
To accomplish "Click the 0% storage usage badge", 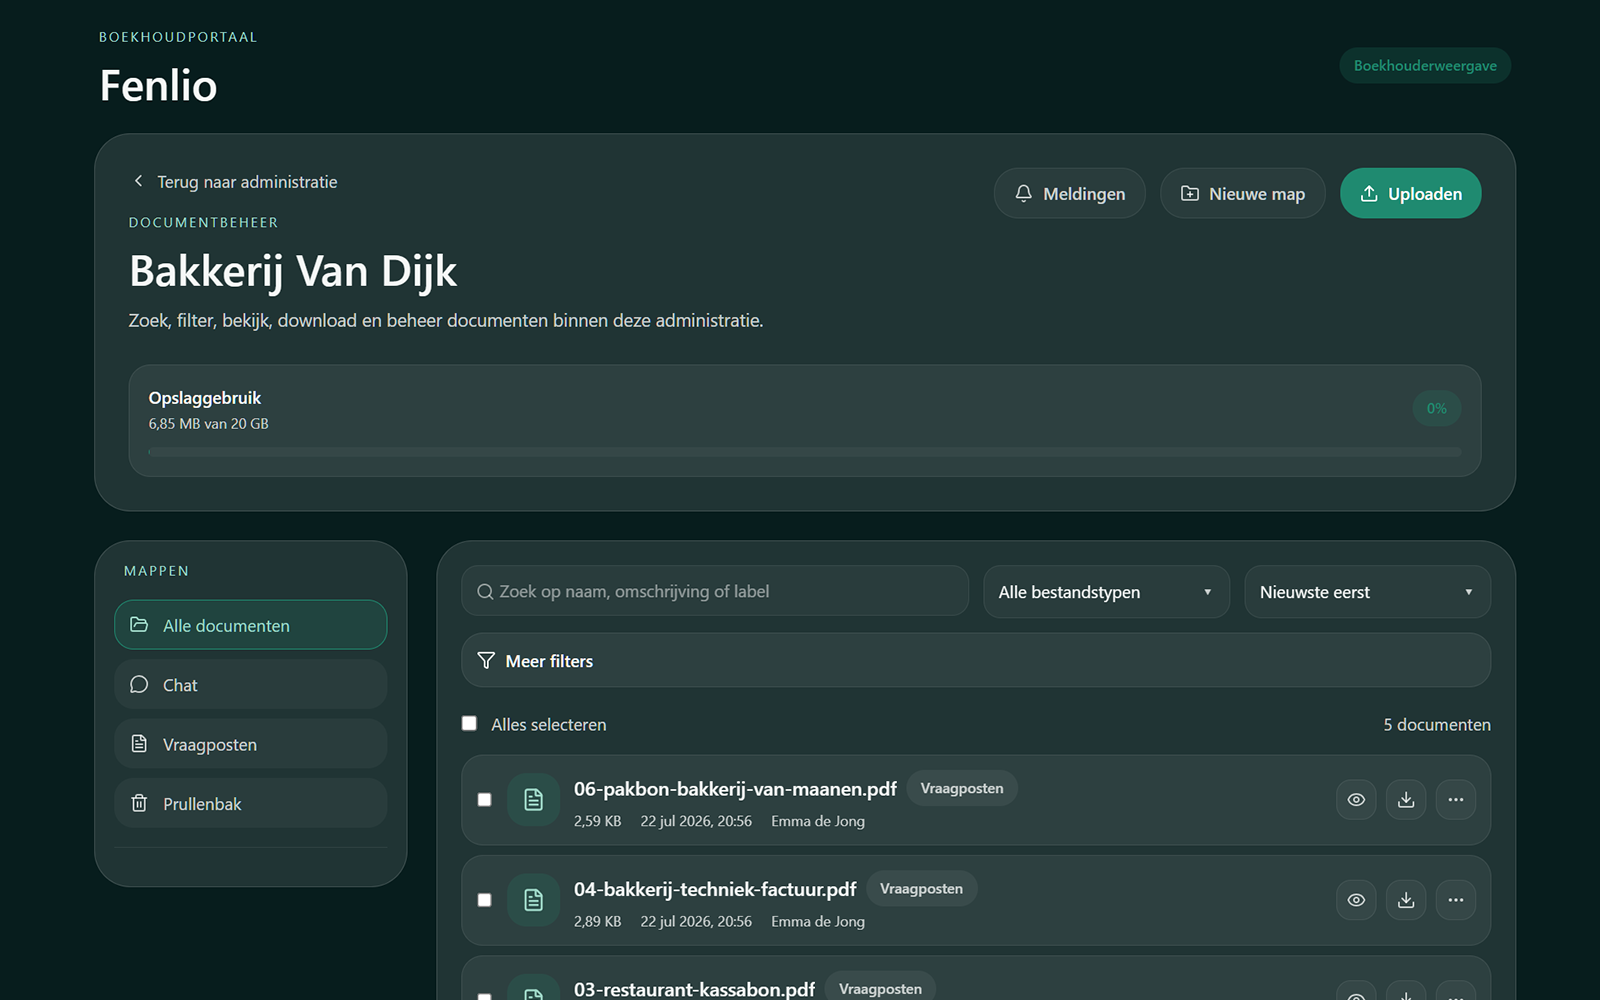I will click(x=1437, y=408).
